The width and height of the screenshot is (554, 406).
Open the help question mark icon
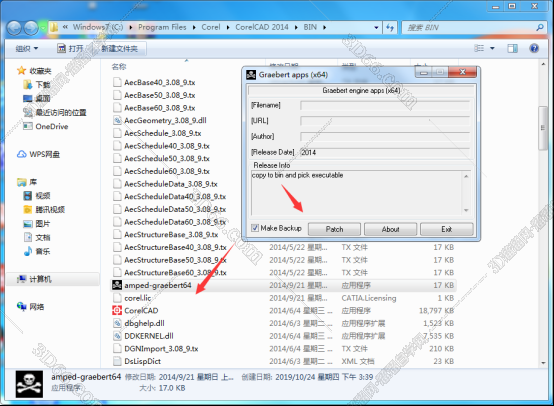[x=534, y=48]
